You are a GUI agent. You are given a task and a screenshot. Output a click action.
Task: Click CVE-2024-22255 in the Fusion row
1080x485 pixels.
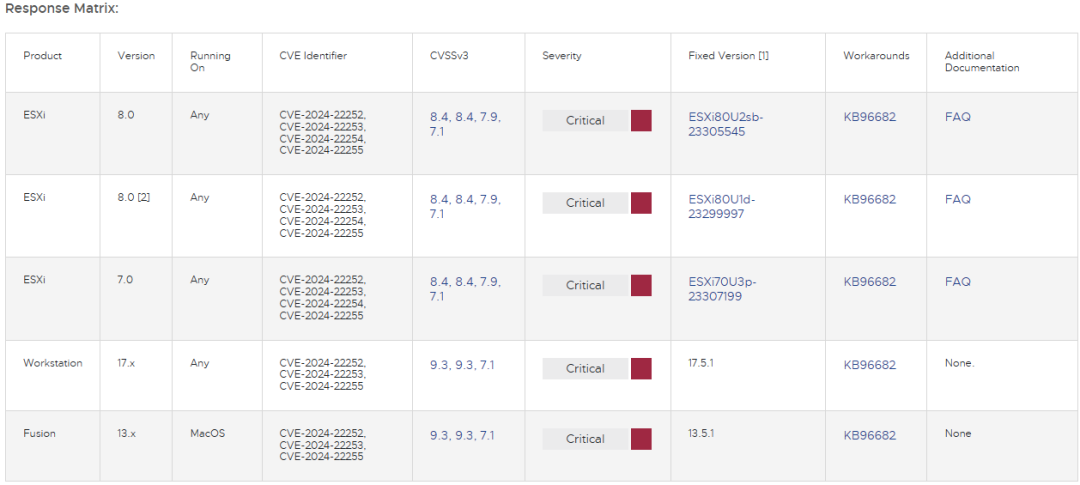tap(321, 455)
